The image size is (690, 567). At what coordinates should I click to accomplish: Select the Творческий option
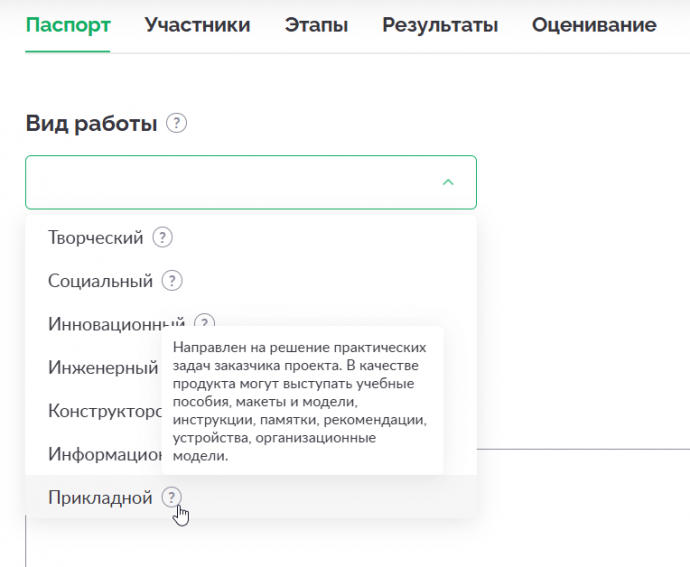96,238
